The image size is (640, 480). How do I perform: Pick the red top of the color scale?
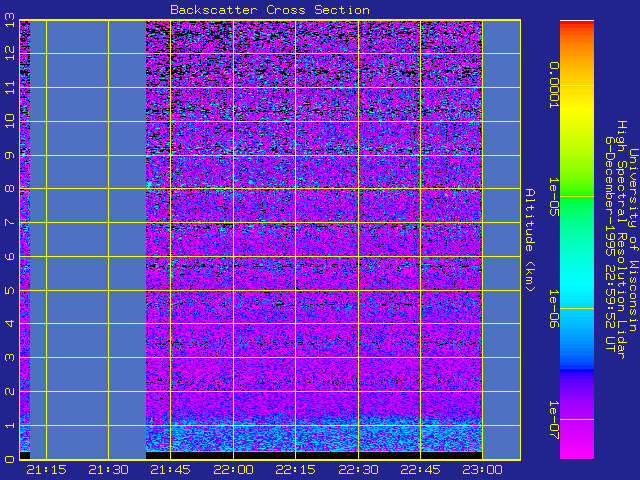(577, 24)
